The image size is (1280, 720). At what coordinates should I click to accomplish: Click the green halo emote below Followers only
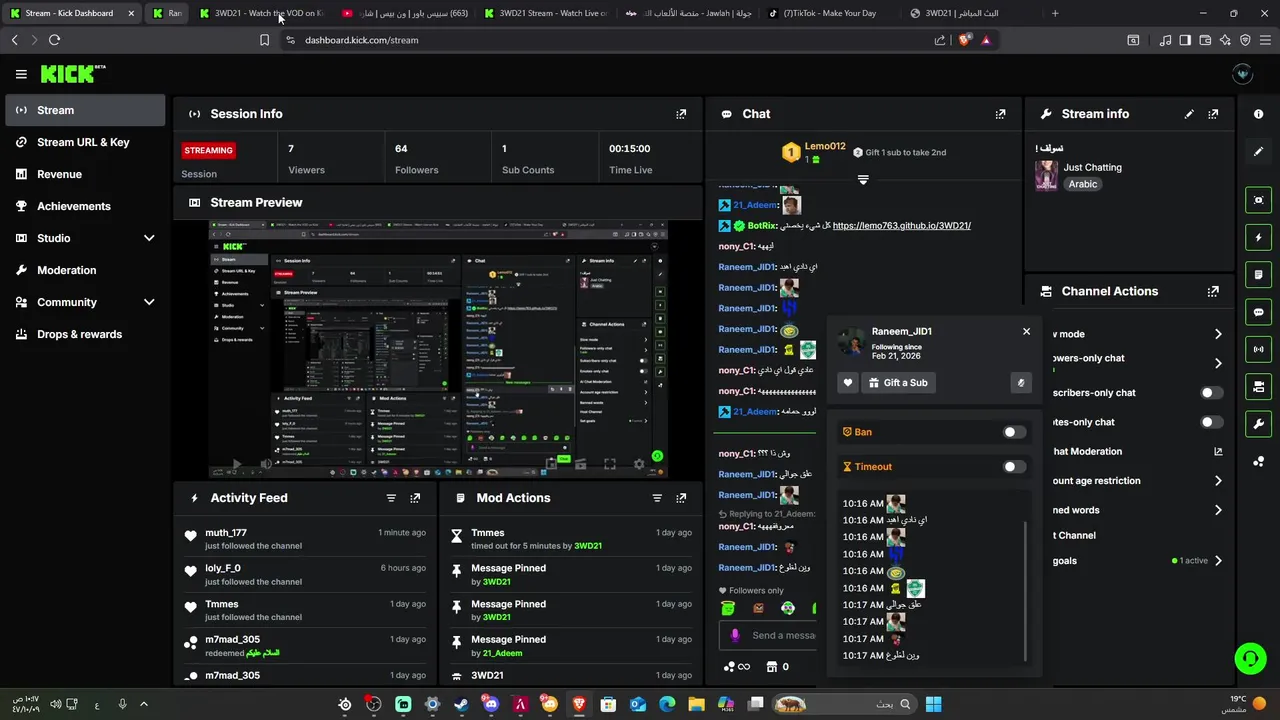click(x=728, y=608)
